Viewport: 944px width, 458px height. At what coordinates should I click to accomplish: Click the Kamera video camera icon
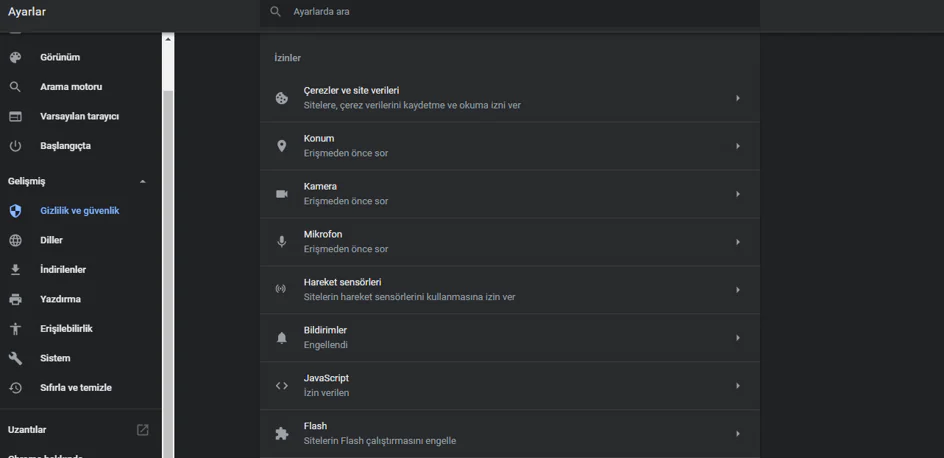pyautogui.click(x=282, y=194)
